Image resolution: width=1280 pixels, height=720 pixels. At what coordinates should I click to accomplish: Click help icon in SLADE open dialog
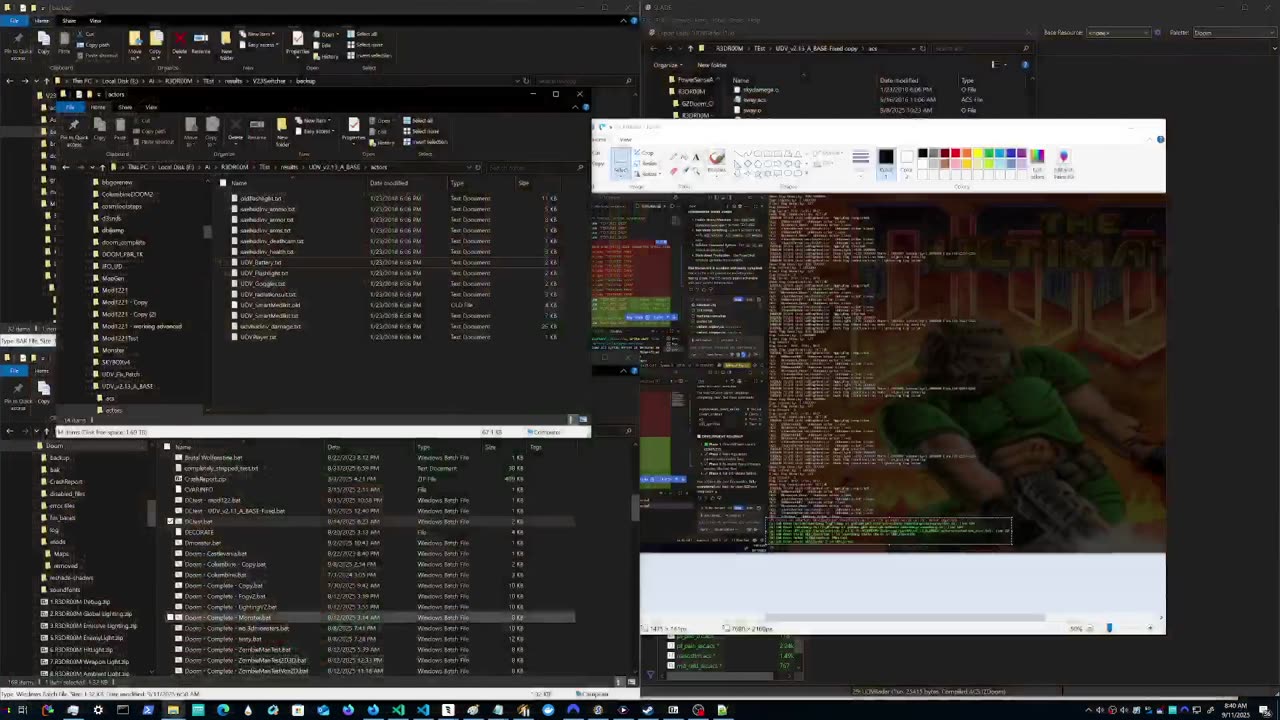pos(1025,65)
